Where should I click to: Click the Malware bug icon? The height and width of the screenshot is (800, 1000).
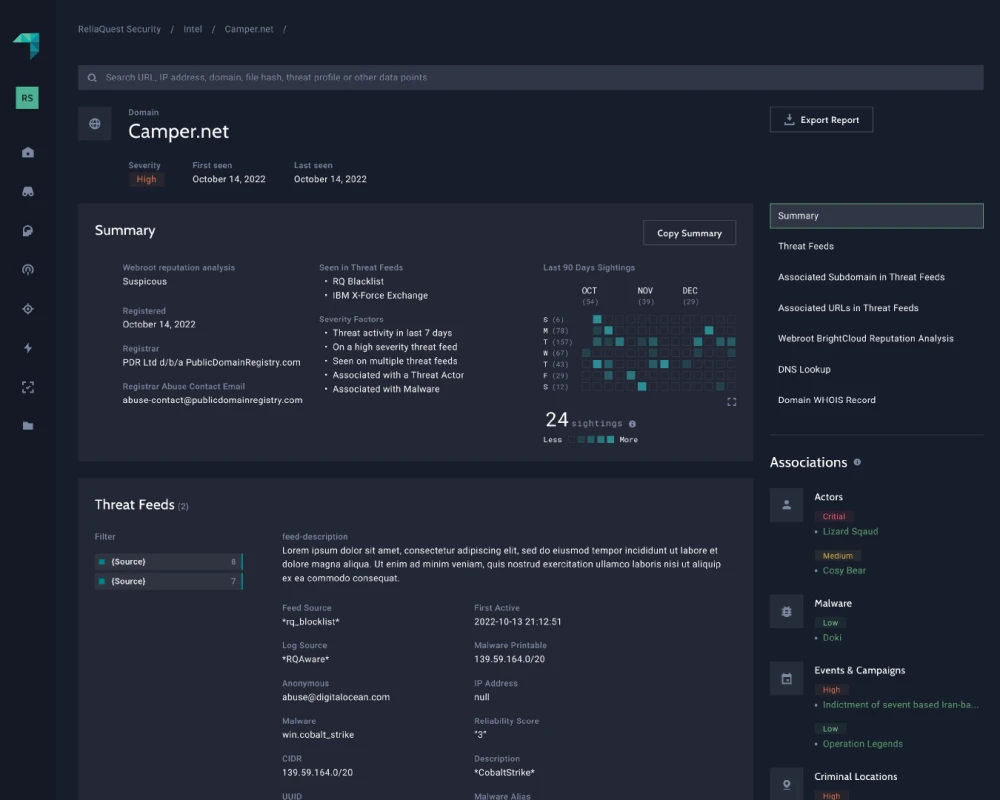click(x=786, y=612)
